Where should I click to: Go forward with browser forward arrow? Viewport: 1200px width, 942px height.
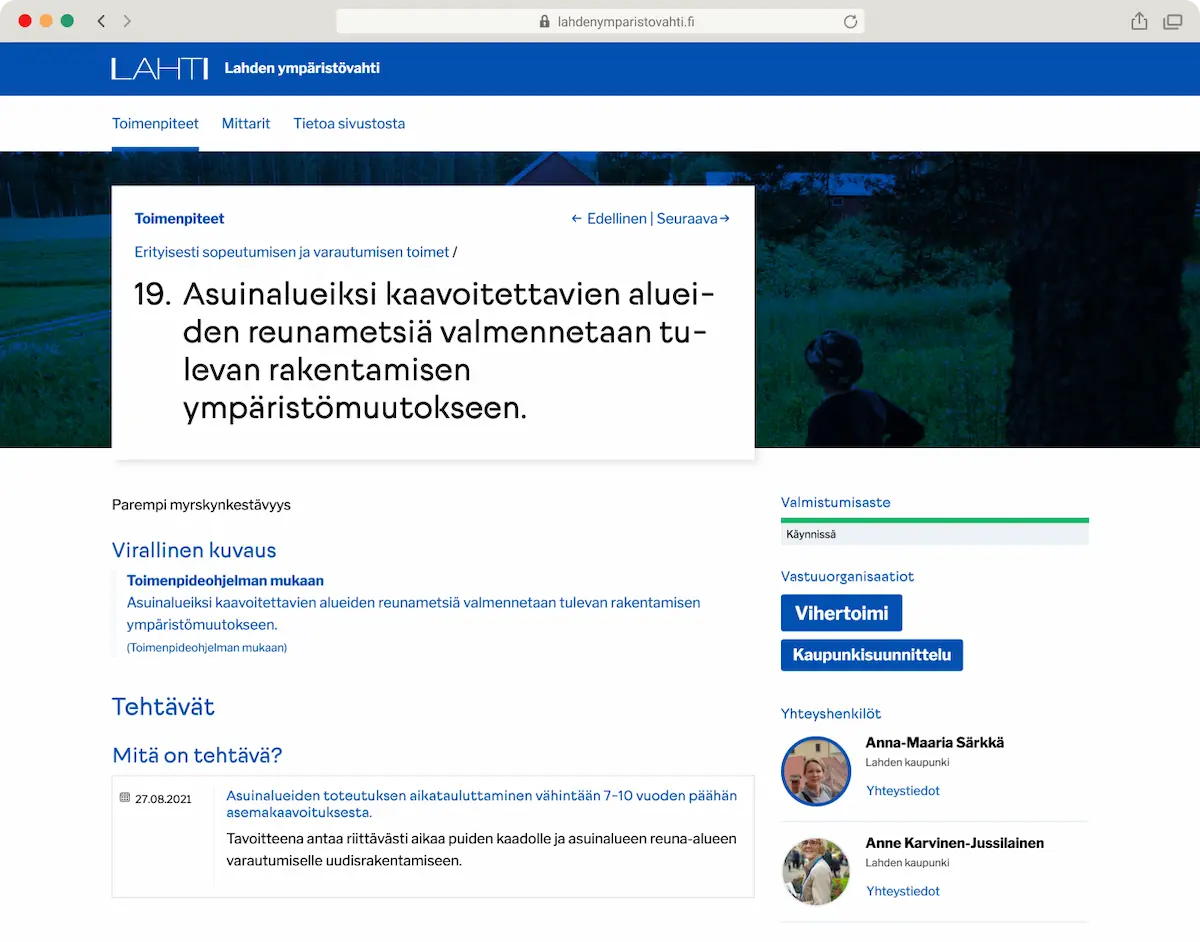click(x=127, y=21)
